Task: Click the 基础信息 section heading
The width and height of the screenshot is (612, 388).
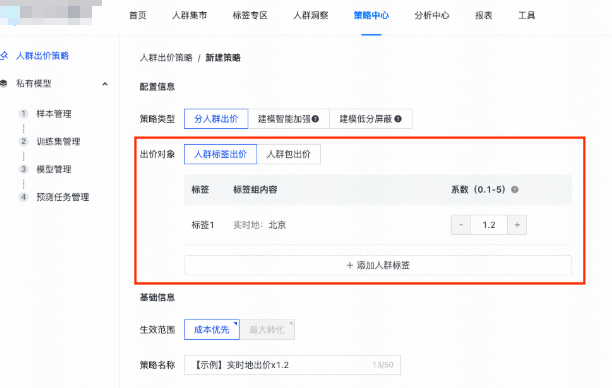Action: pyautogui.click(x=157, y=297)
